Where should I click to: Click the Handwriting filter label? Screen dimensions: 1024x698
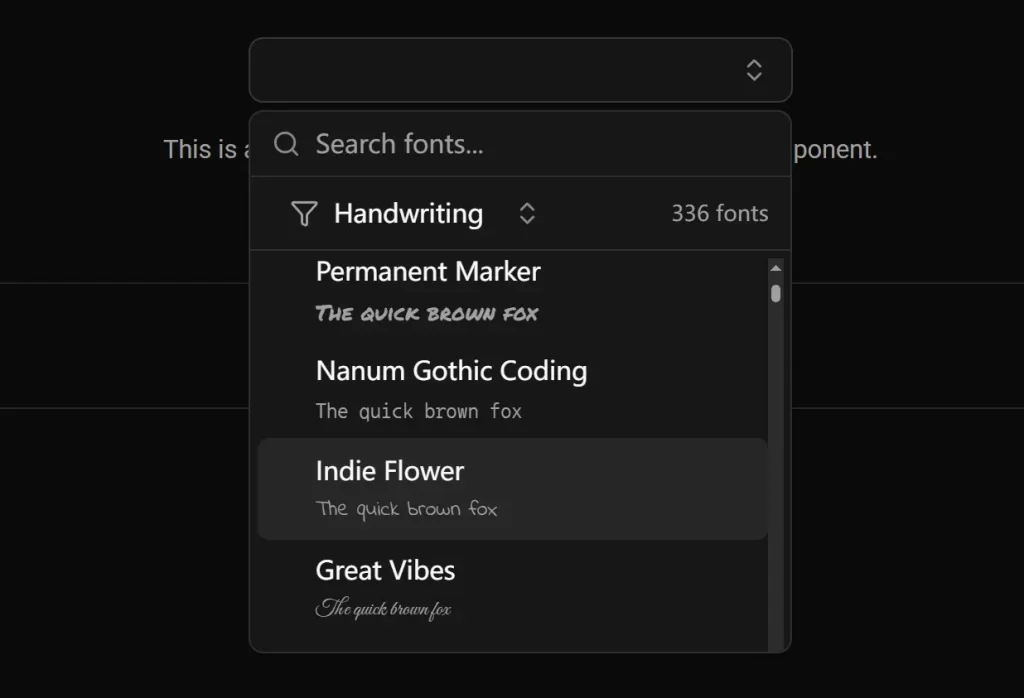[x=408, y=213]
